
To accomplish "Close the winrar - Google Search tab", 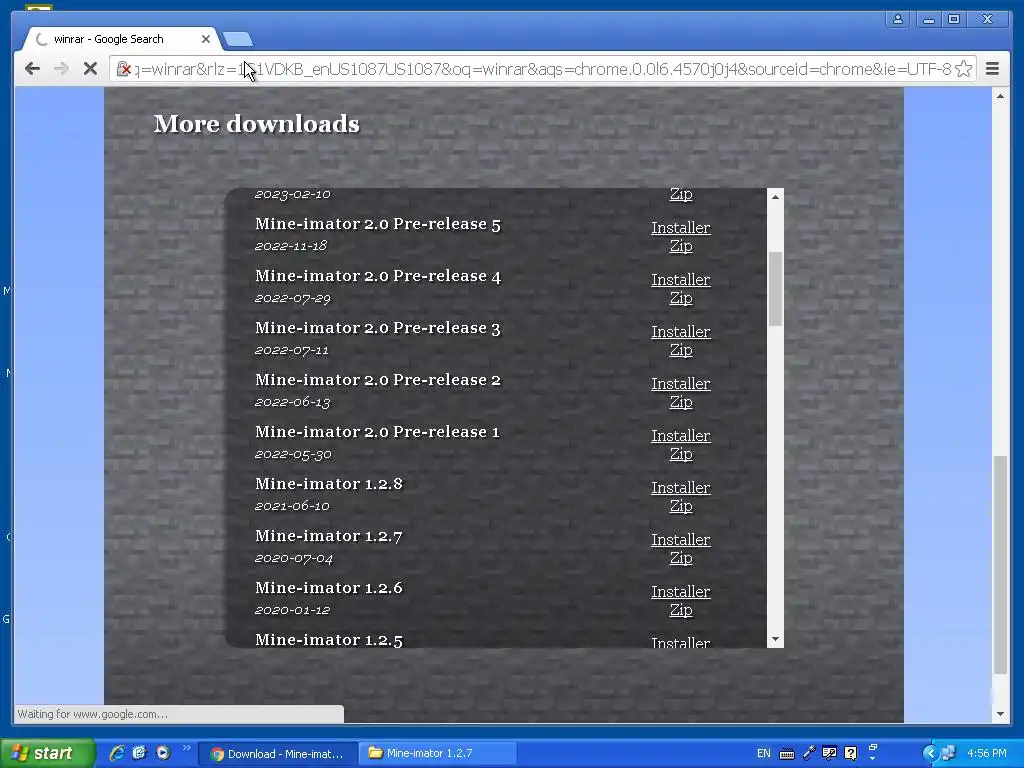I will click(x=206, y=39).
